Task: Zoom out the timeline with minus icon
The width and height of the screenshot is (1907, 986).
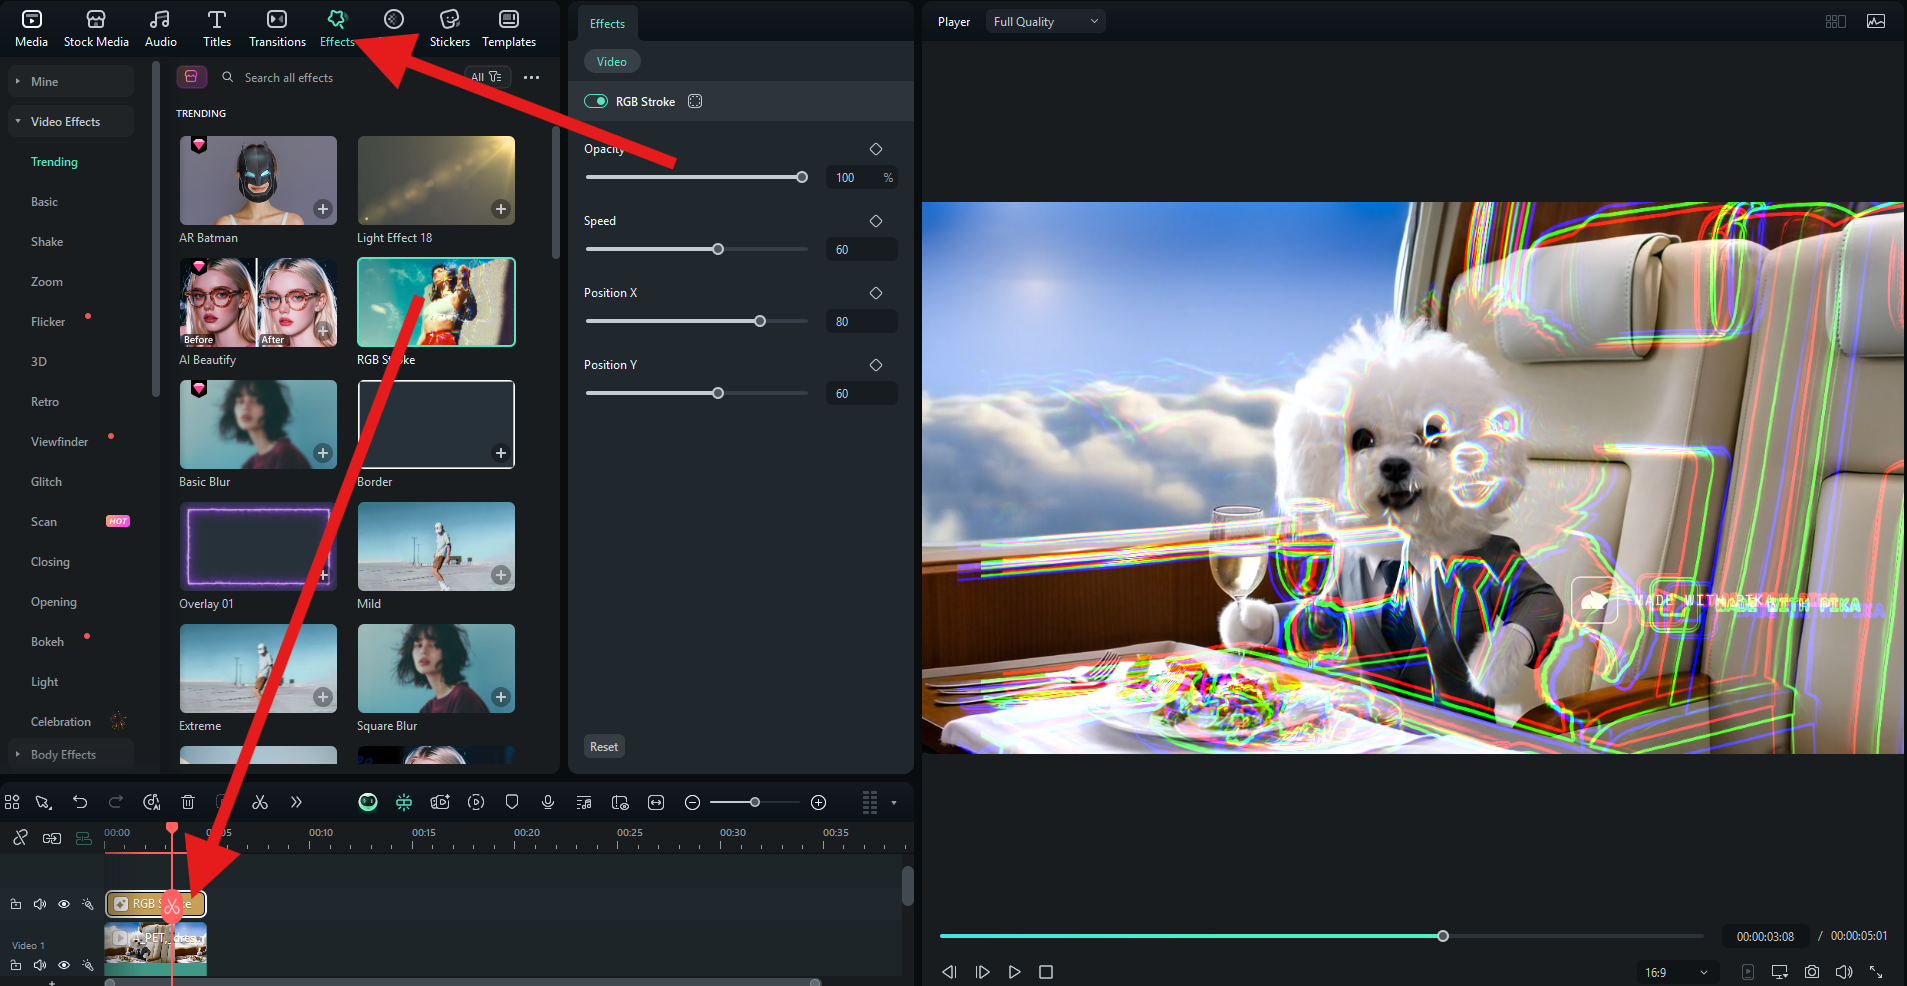Action: pyautogui.click(x=692, y=802)
